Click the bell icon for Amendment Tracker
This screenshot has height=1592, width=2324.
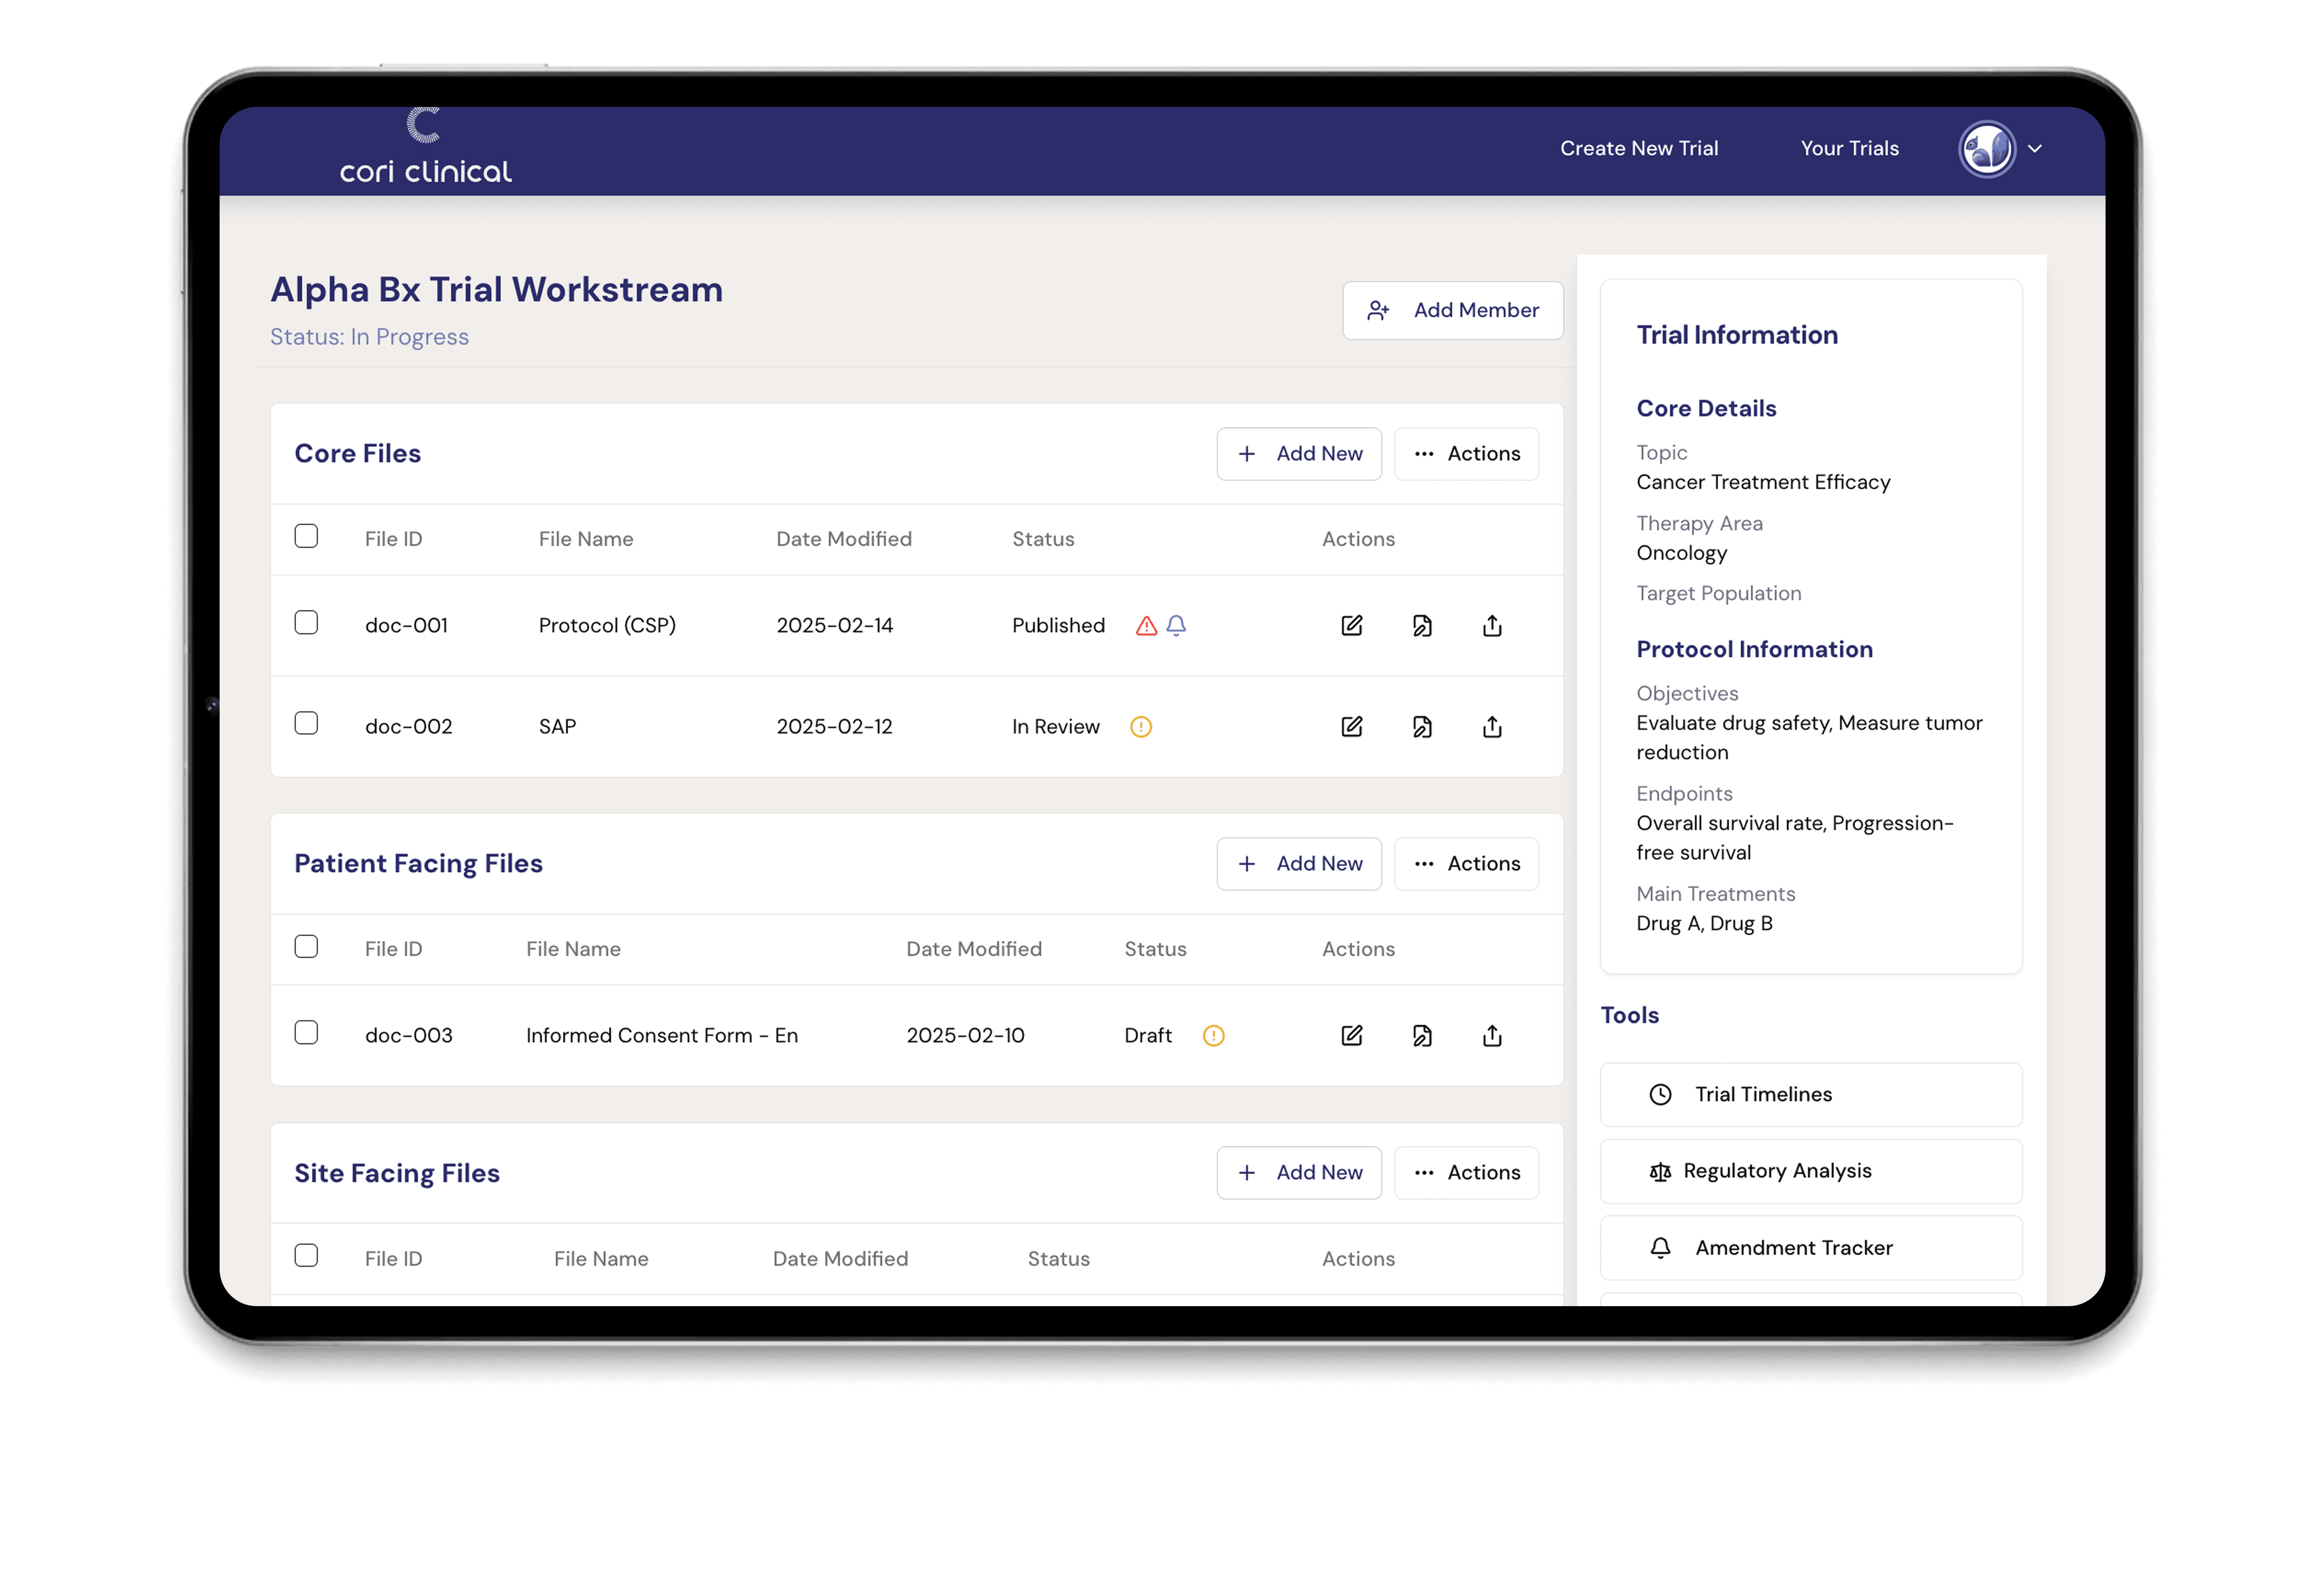point(1660,1248)
